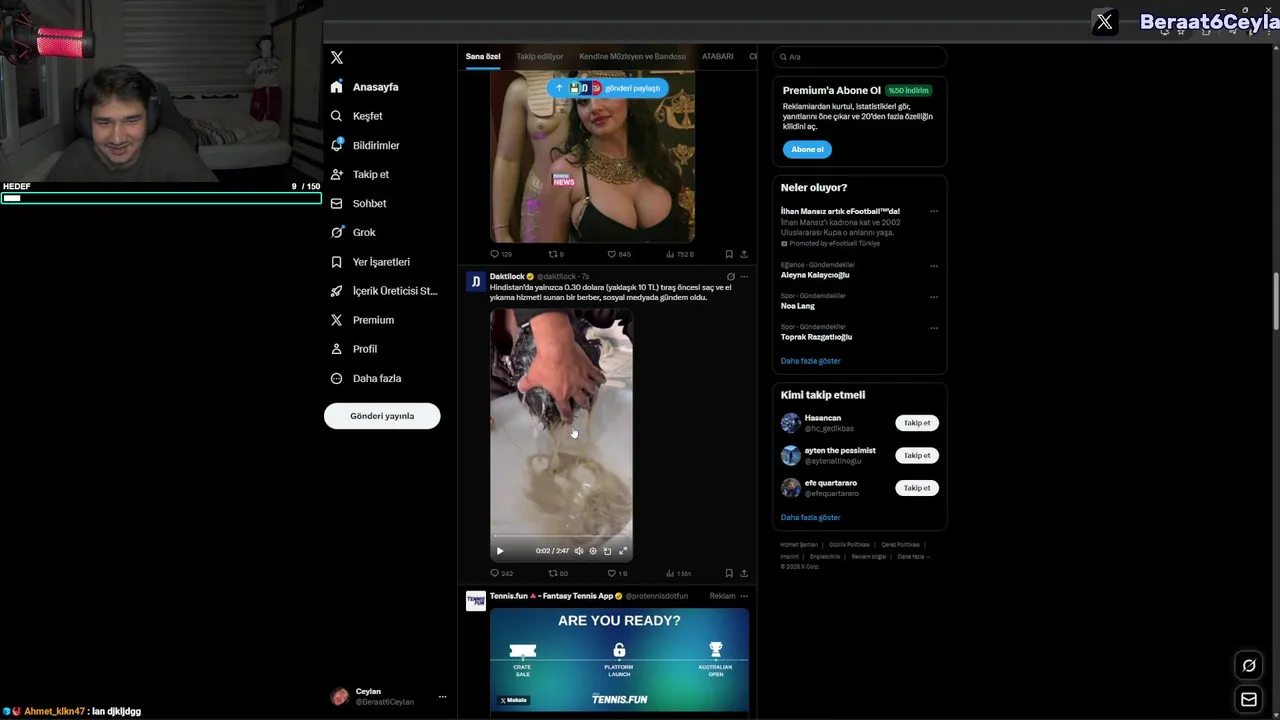
Task: Open more options for Noa Lang trend
Action: click(934, 297)
